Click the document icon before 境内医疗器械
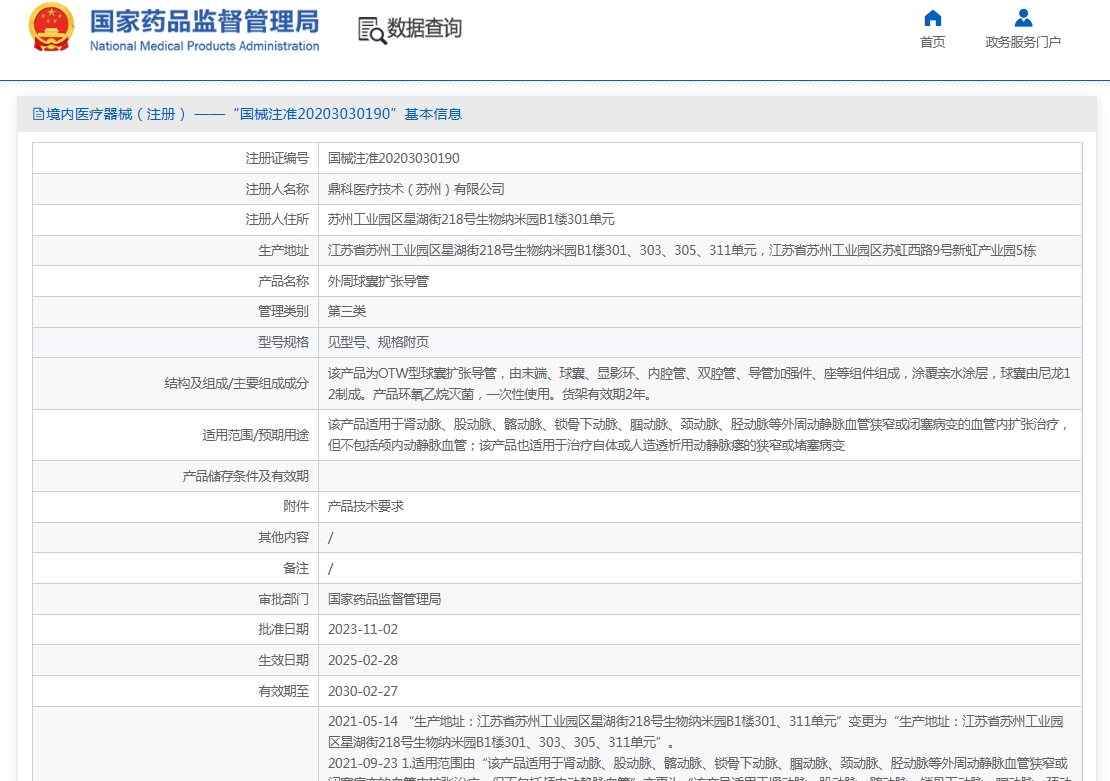The height and width of the screenshot is (781, 1110). coord(38,114)
